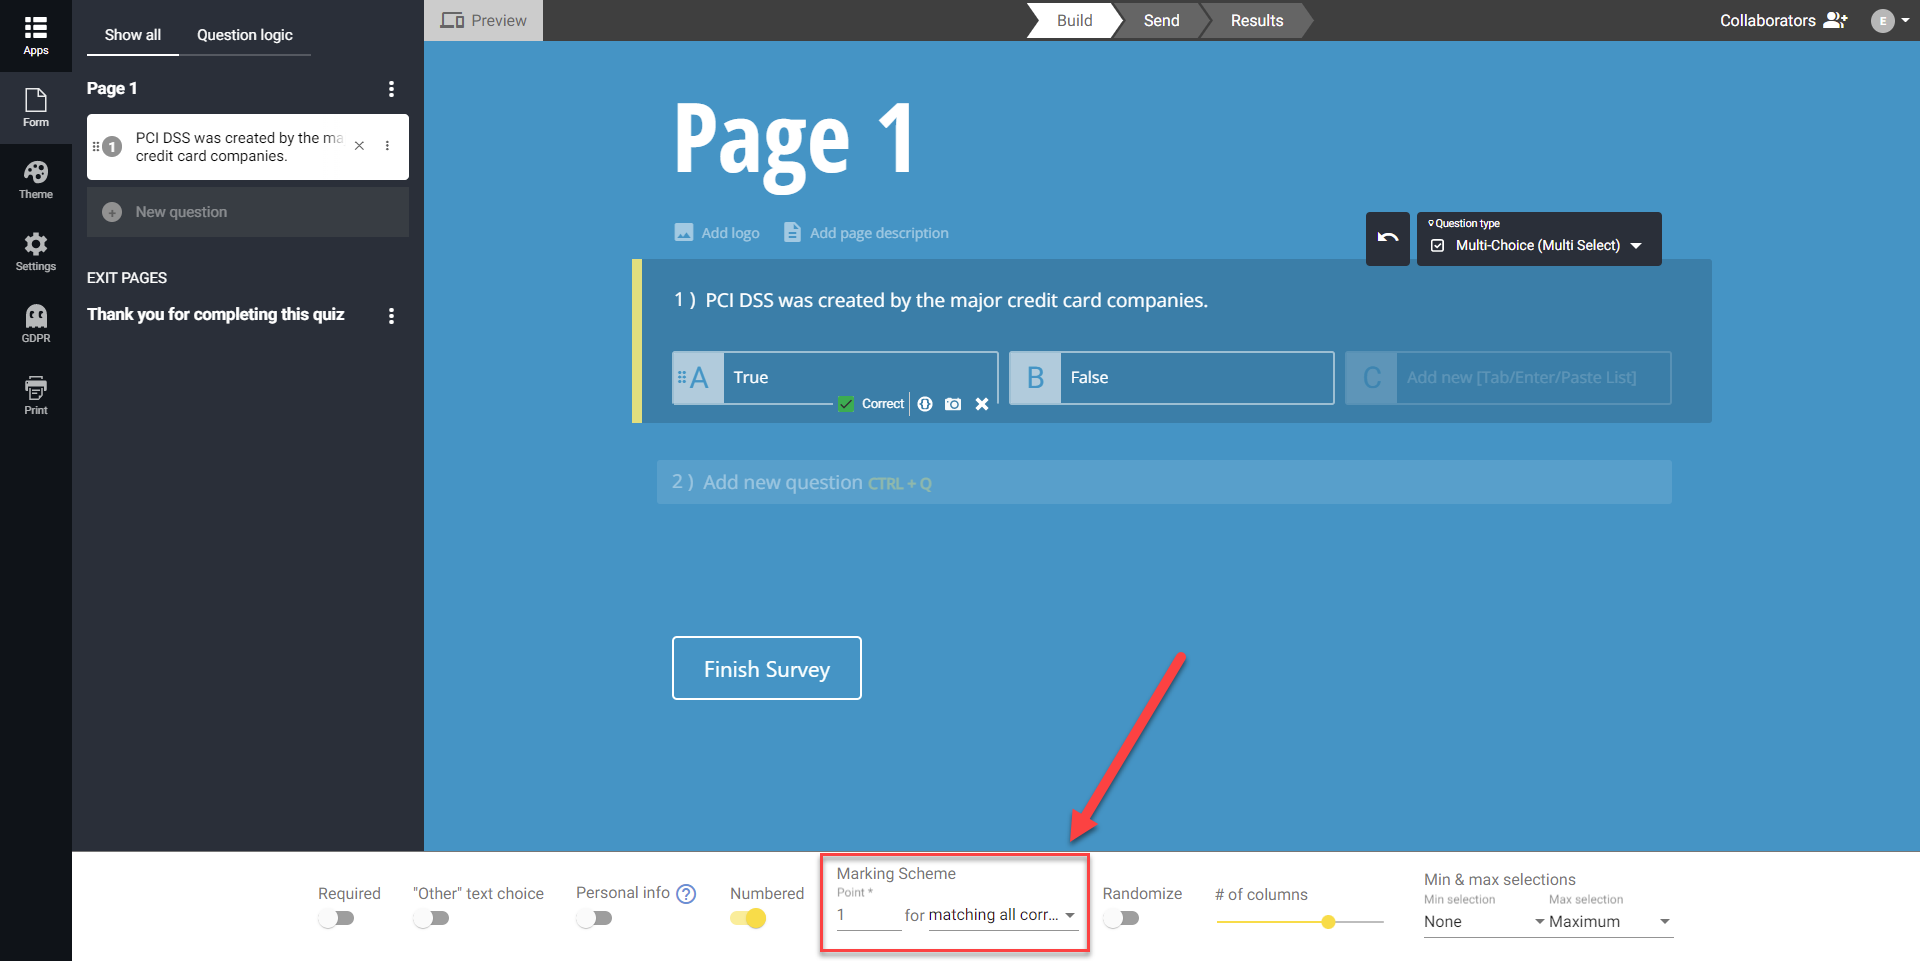
Task: Click the undo arrow button
Action: (1388, 238)
